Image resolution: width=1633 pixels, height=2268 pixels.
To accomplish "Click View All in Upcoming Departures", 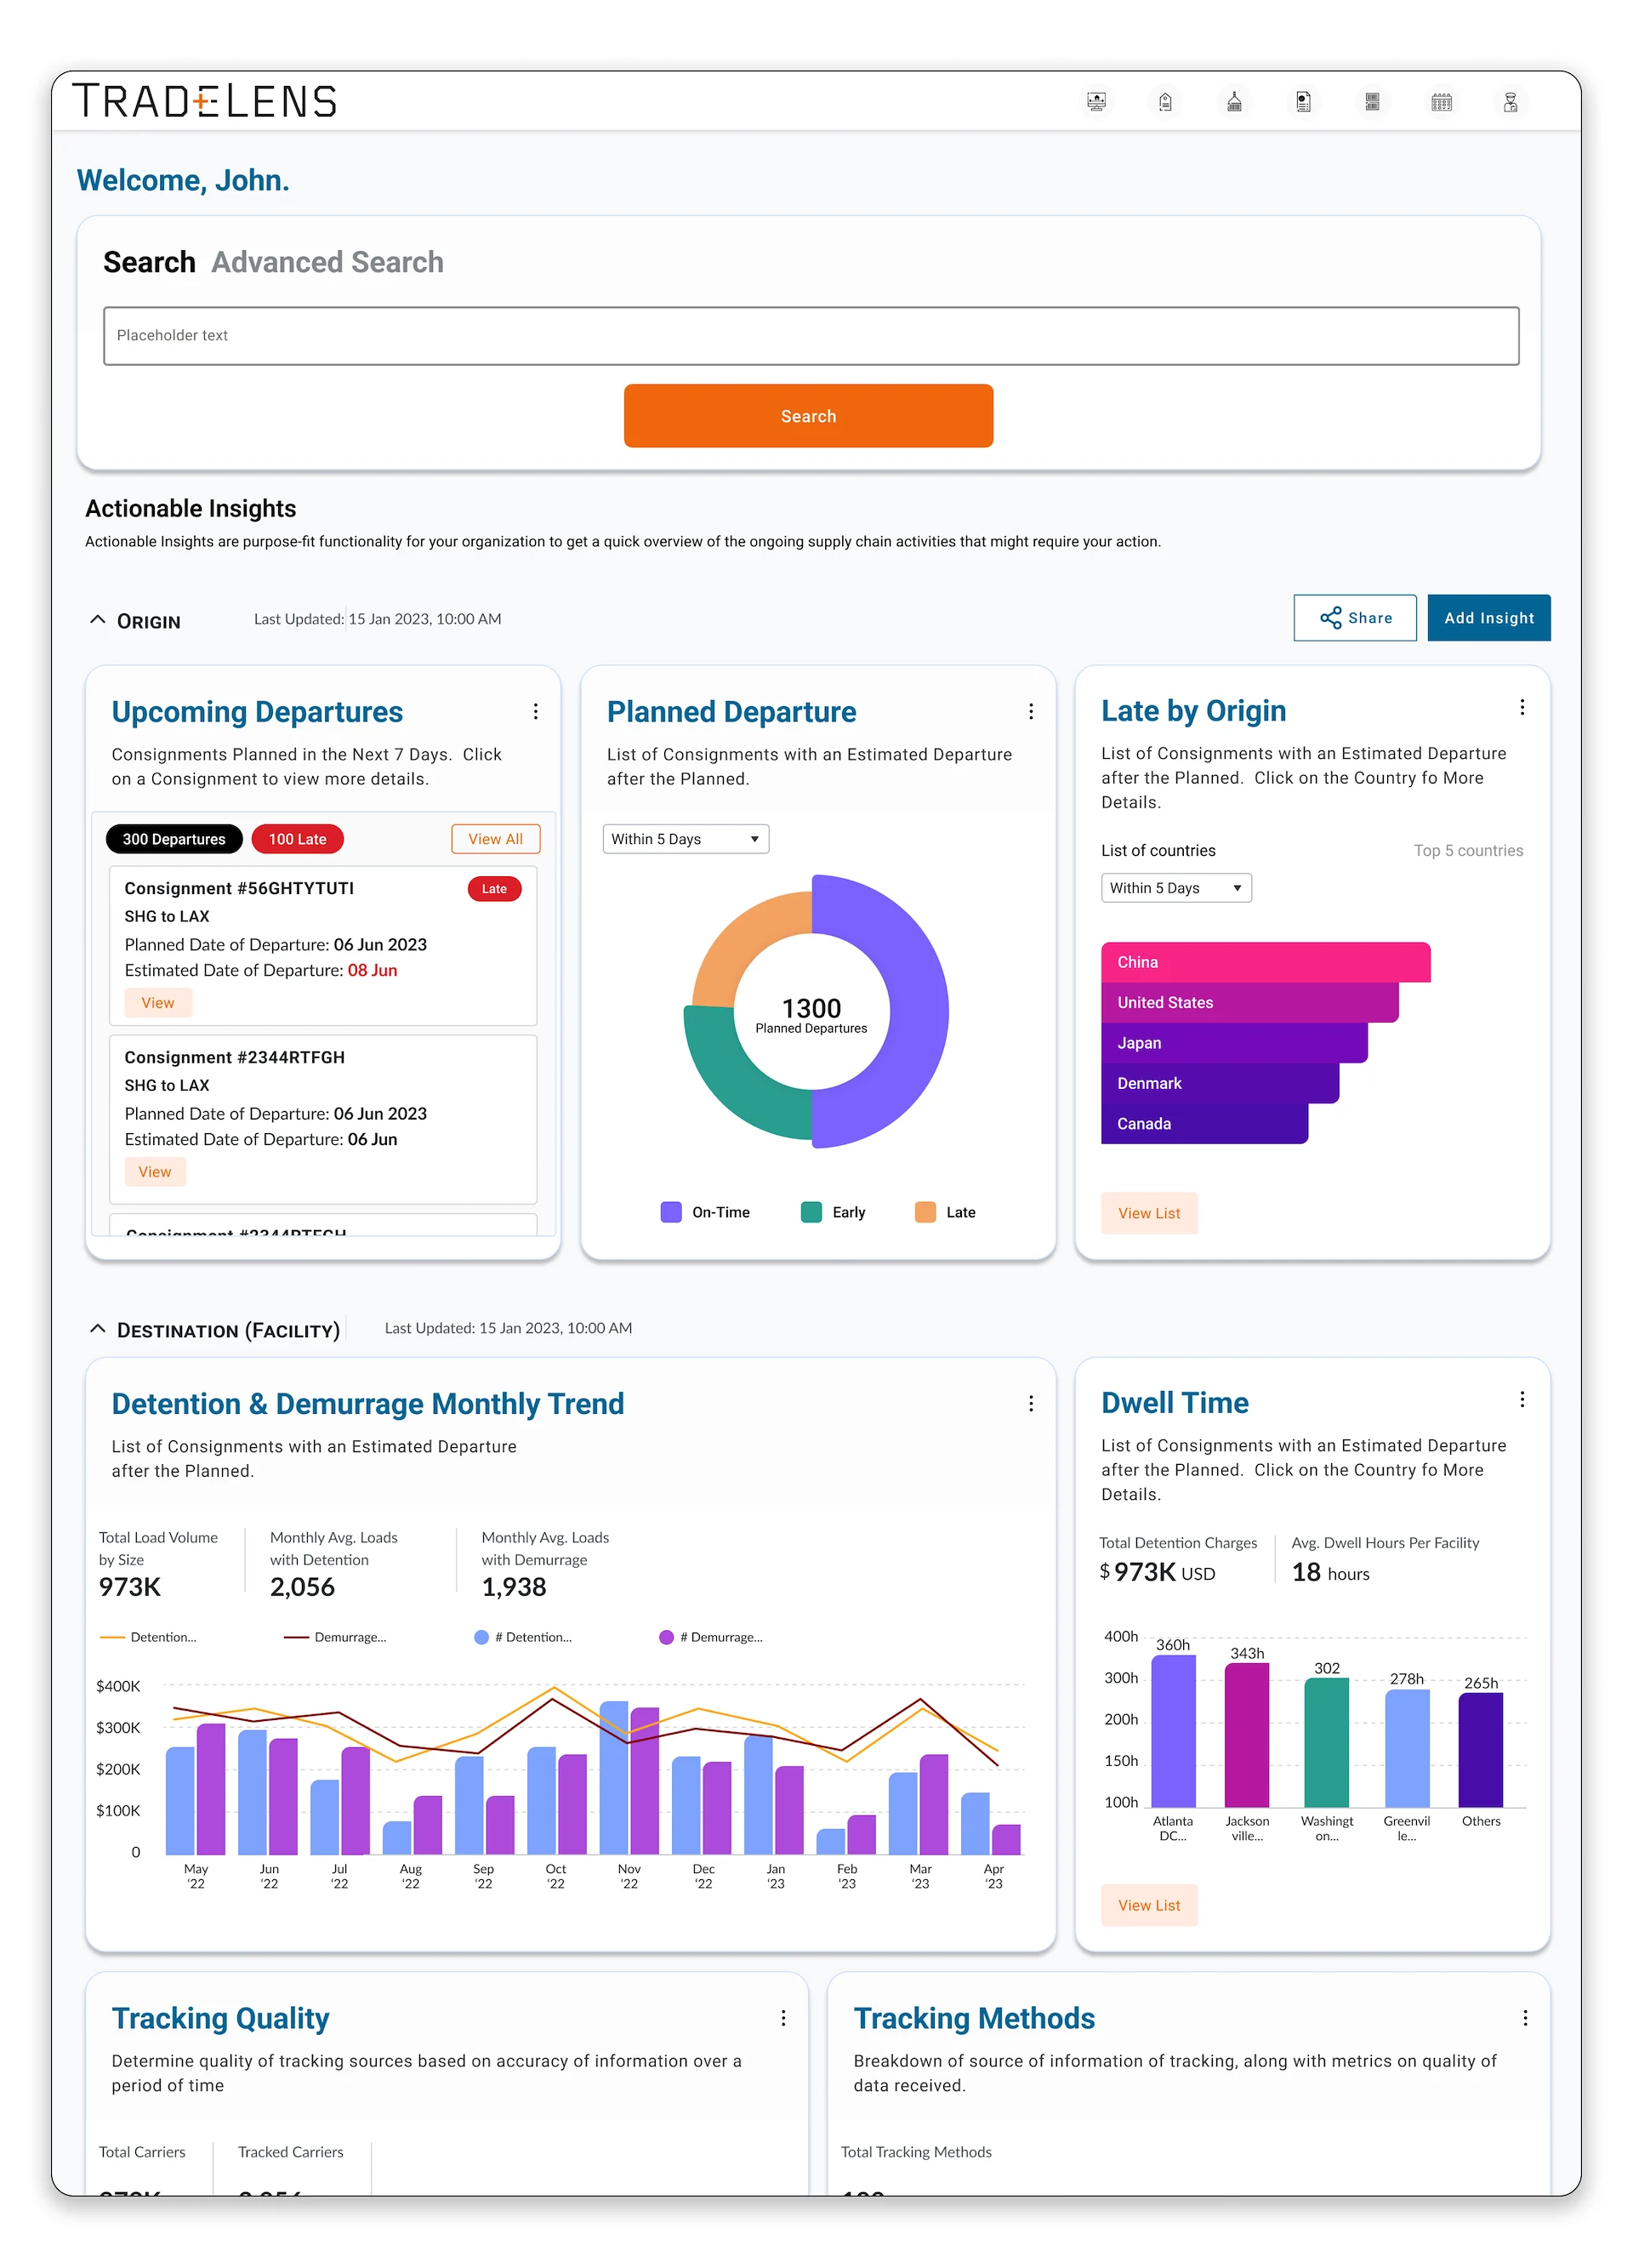I will (x=495, y=839).
